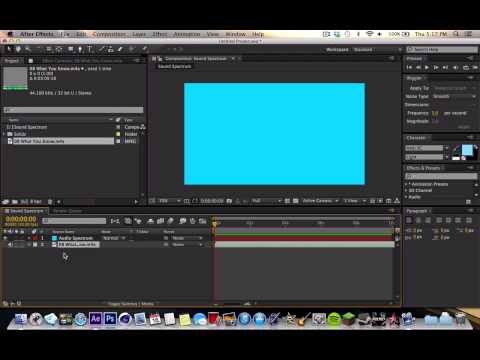Click Project panel search field
The image size is (480, 360).
tap(74, 110)
